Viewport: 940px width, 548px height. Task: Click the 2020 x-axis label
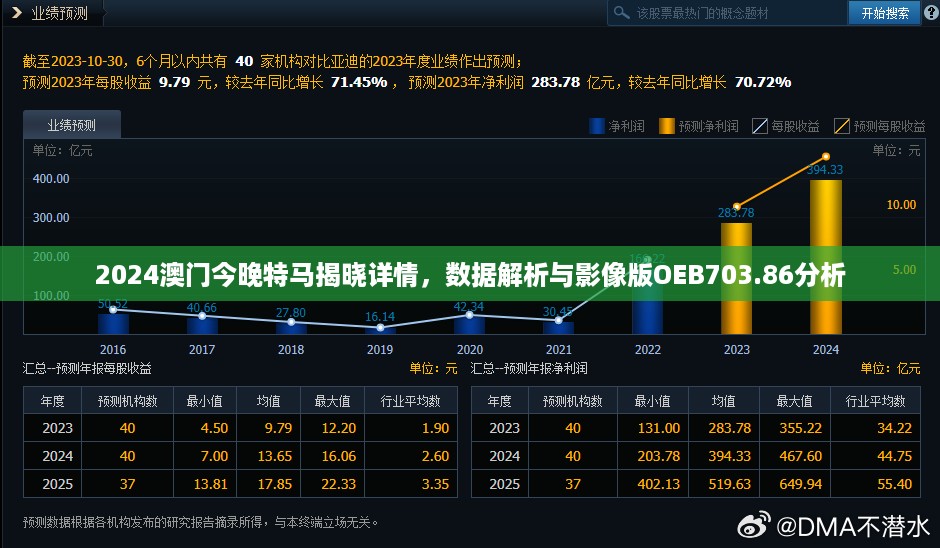pos(469,350)
